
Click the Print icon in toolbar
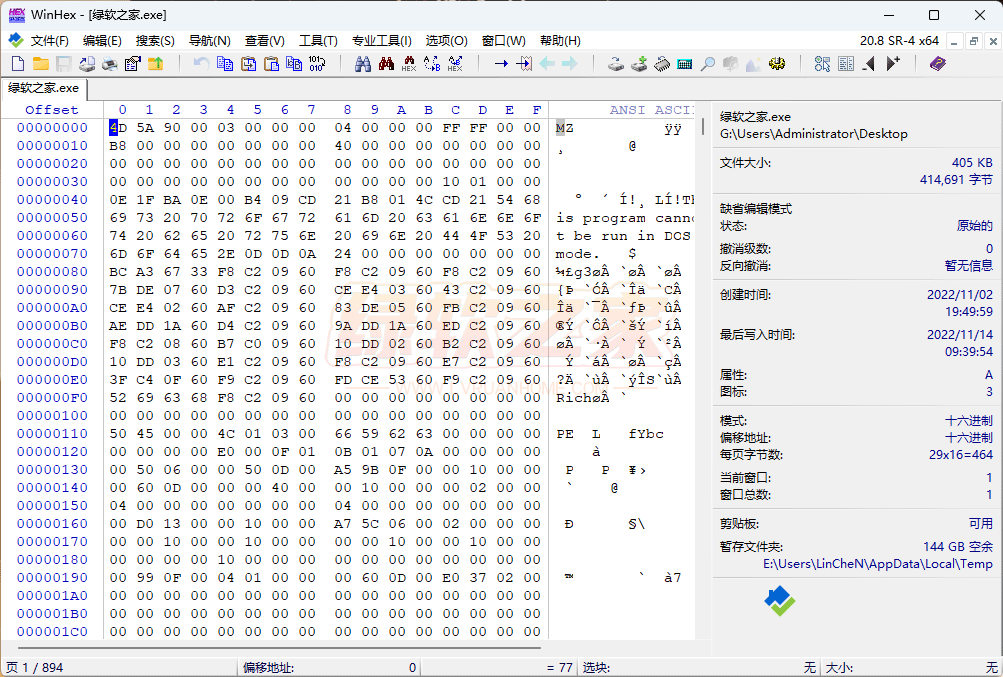[x=109, y=64]
